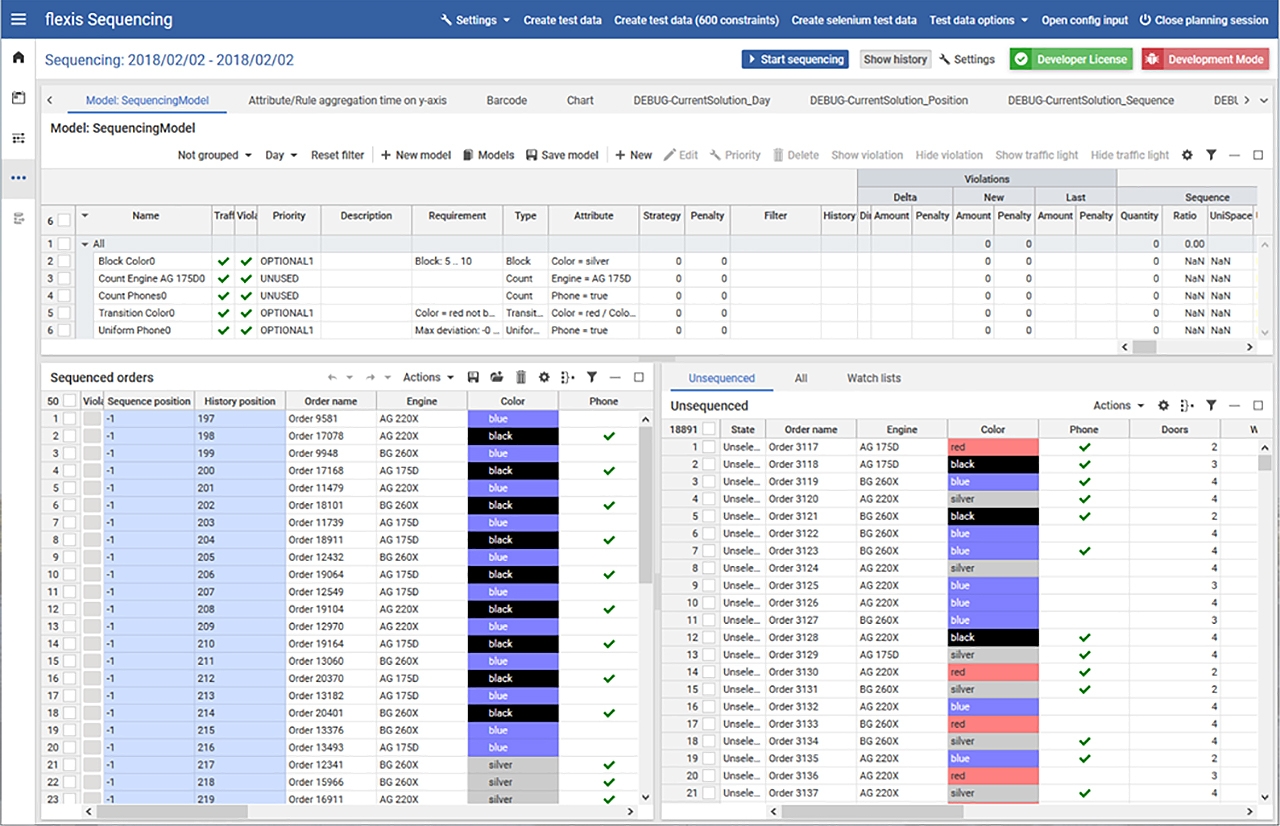Open the Actions dropdown in Unsequenced panel
The width and height of the screenshot is (1280, 826).
[1118, 406]
